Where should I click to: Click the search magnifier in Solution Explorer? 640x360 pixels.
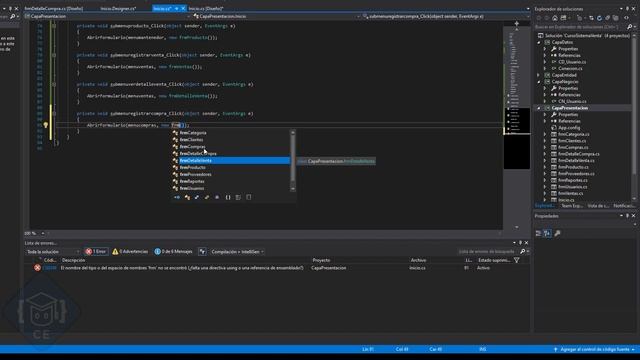click(x=629, y=27)
